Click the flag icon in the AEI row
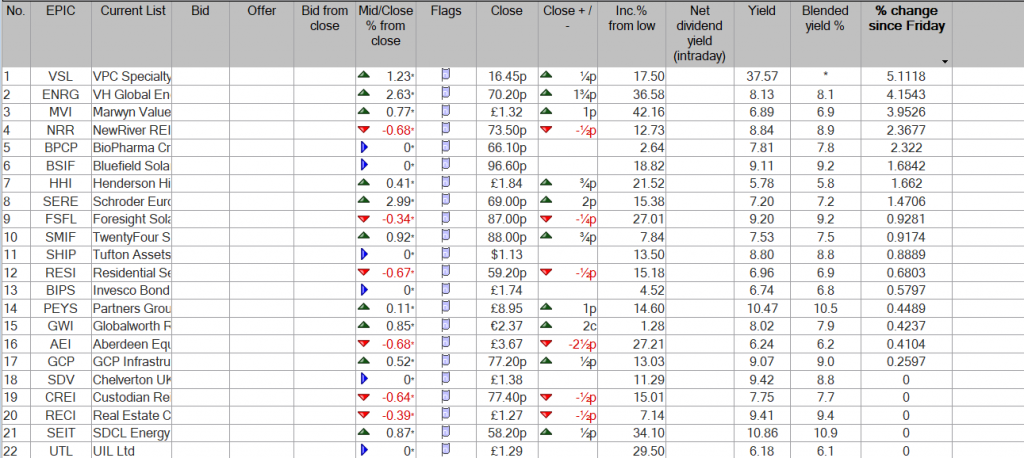Image resolution: width=1024 pixels, height=458 pixels. point(446,342)
